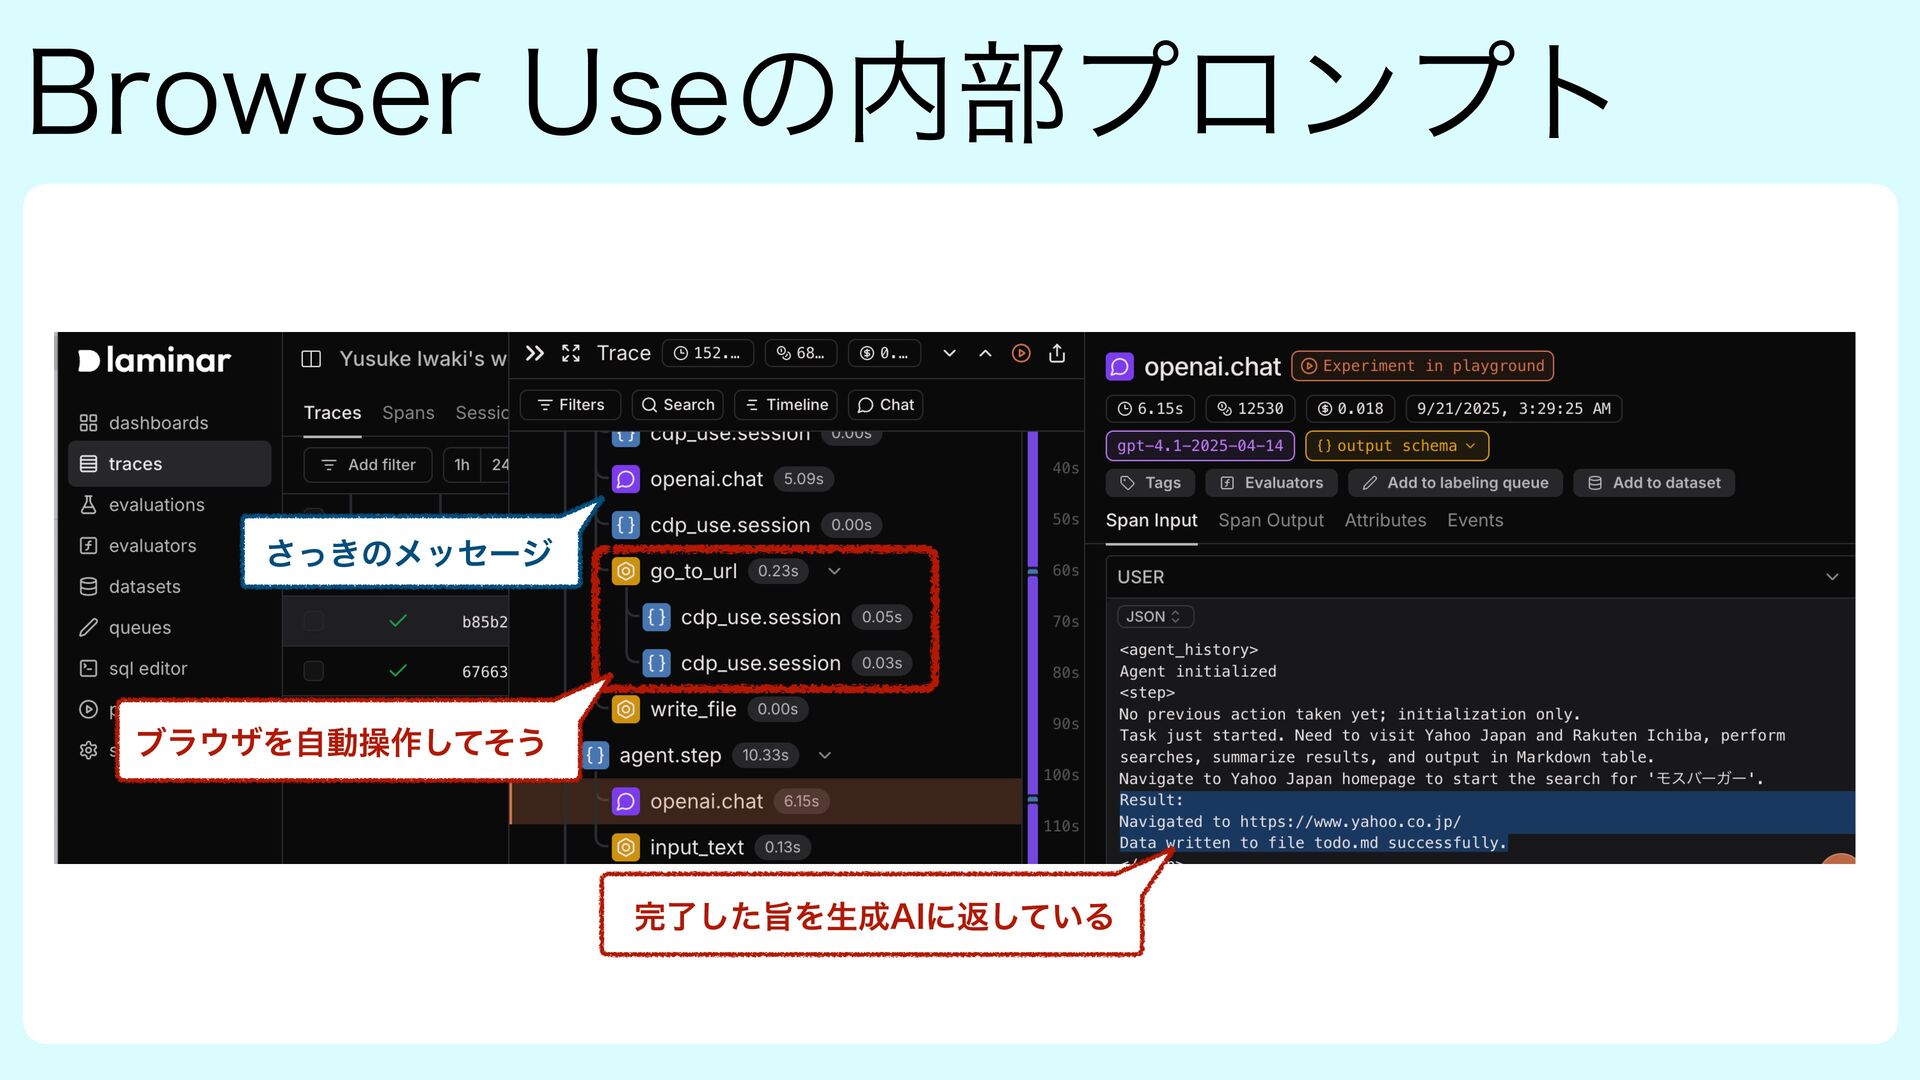Viewport: 1920px width, 1080px height.
Task: Click the orange play icon in trace header
Action: pos(1021,353)
